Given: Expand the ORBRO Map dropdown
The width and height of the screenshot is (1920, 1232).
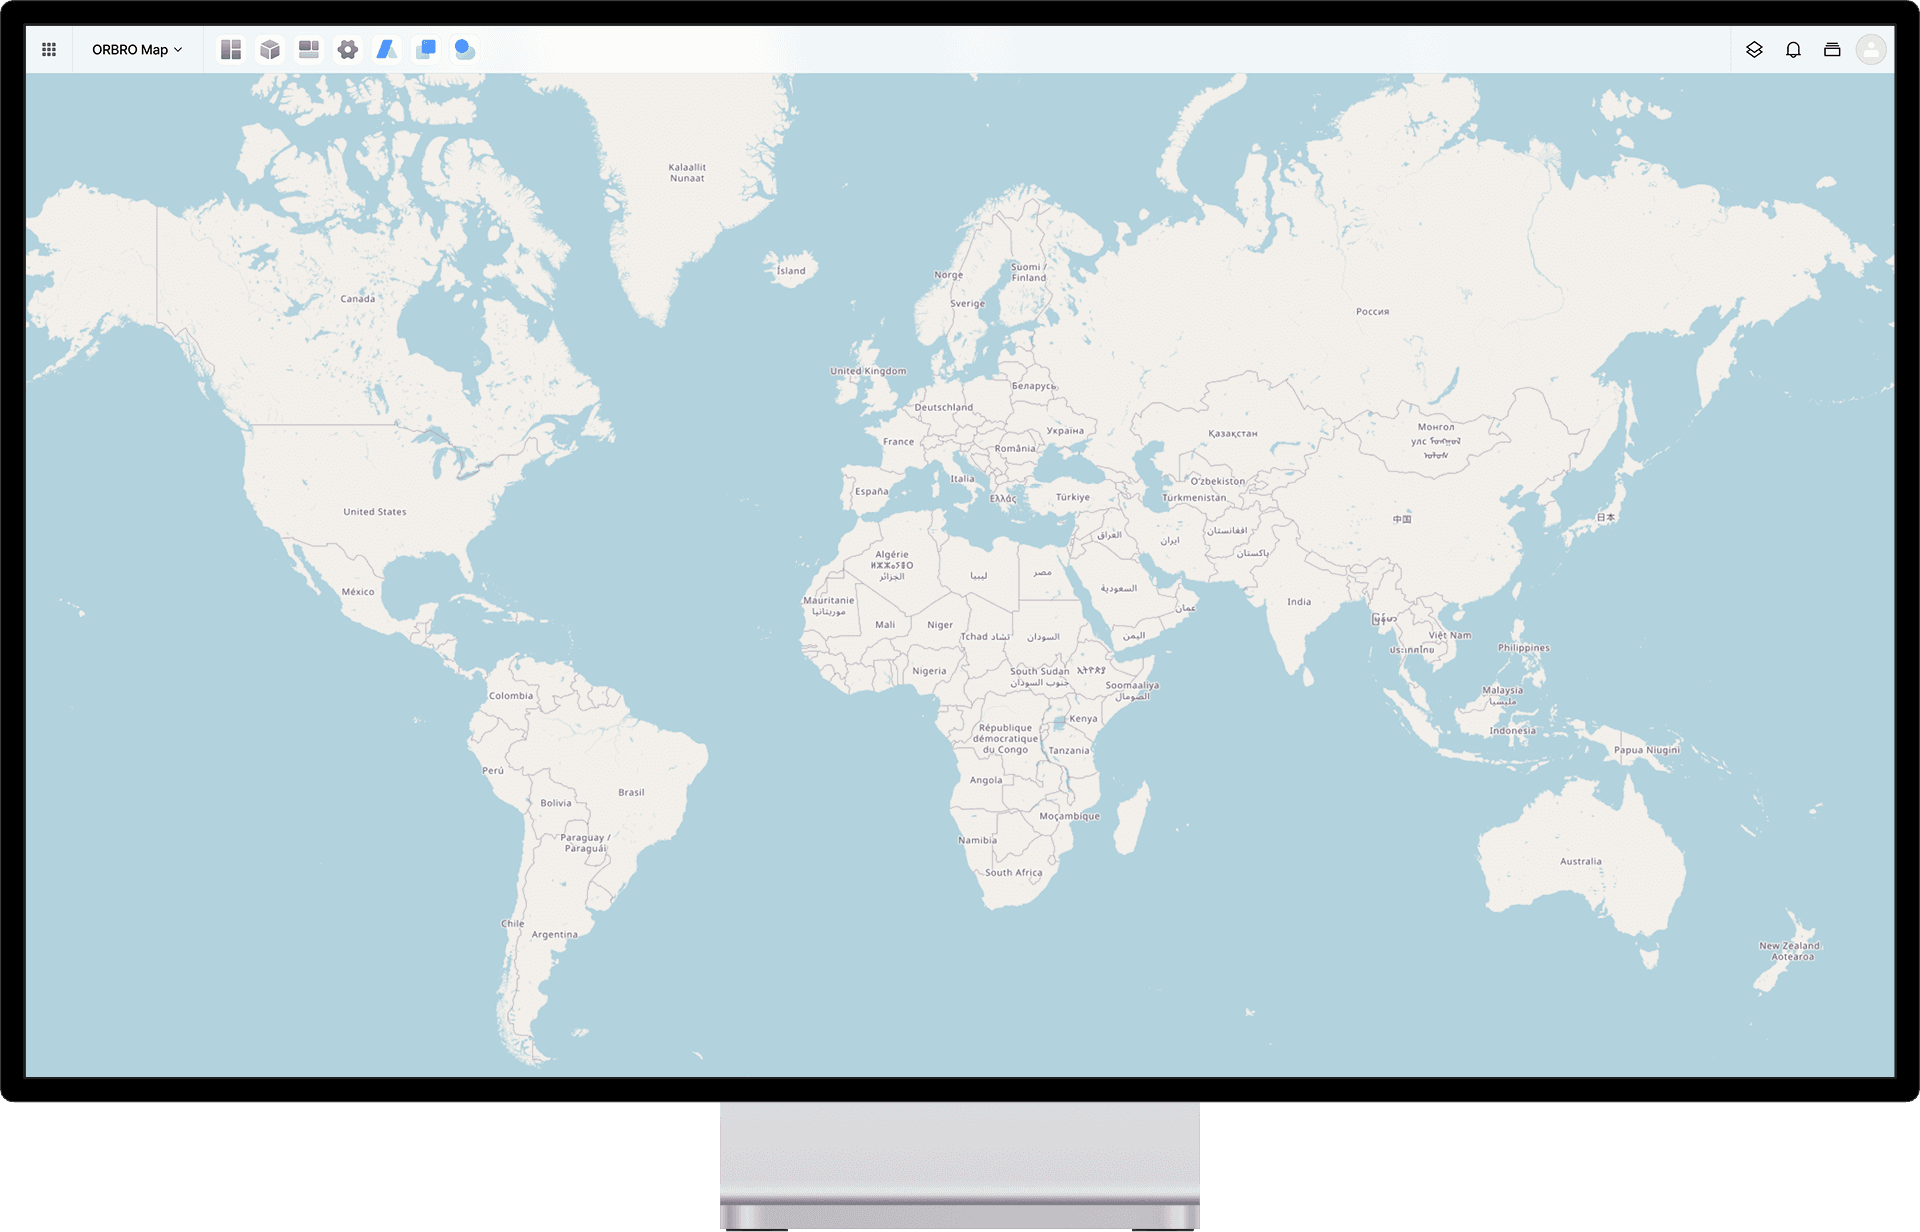Looking at the screenshot, I should [137, 49].
